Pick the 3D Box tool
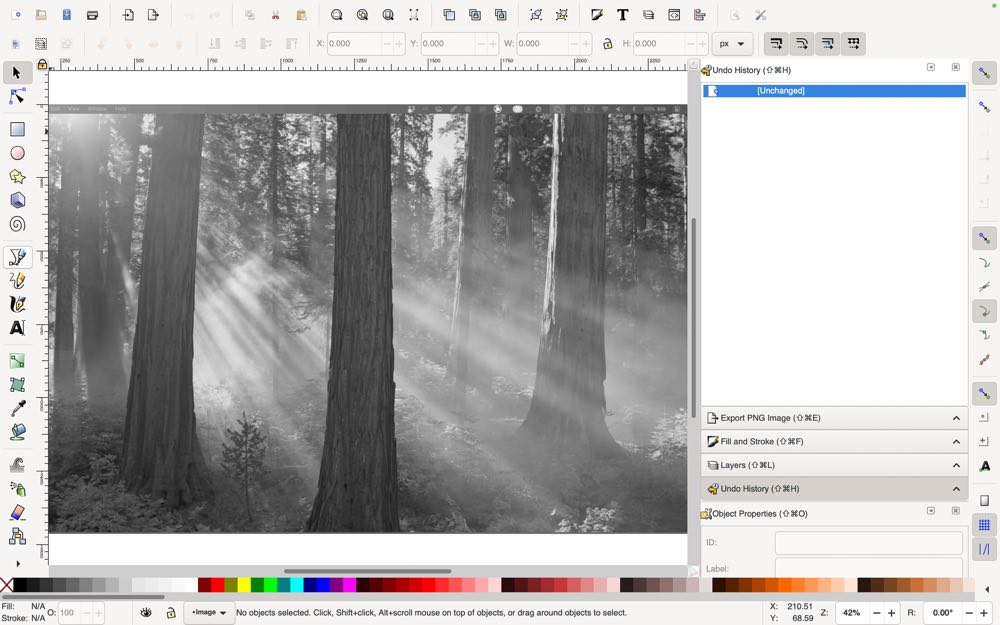The height and width of the screenshot is (625, 1000). pos(17,200)
